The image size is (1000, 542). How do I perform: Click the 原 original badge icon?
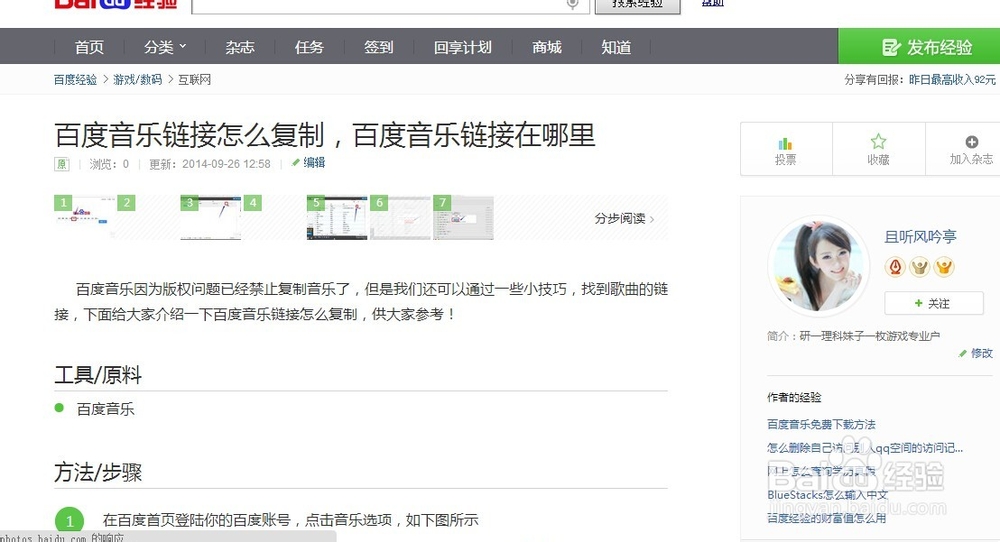(x=61, y=164)
